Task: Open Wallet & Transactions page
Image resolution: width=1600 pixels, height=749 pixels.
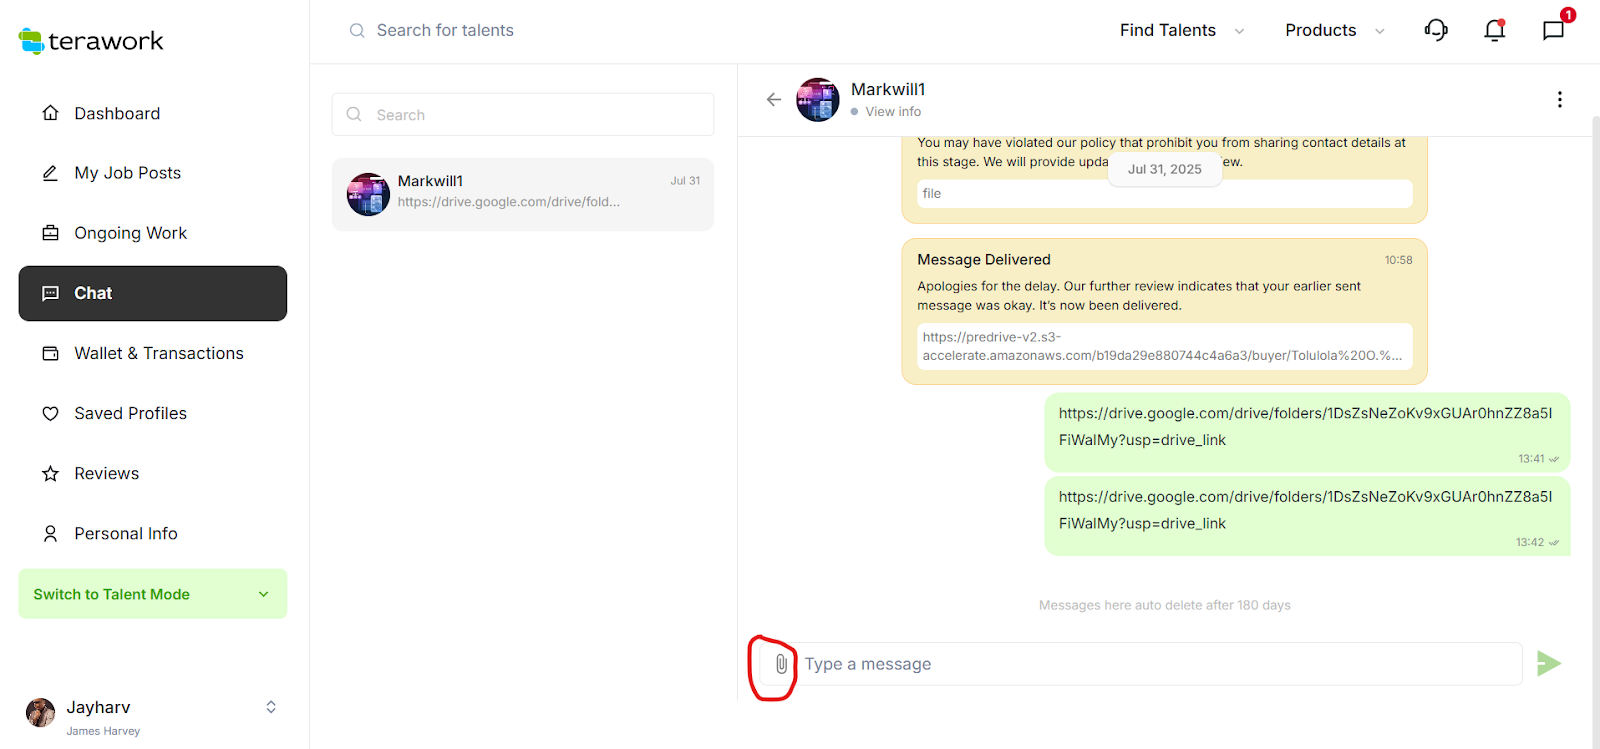Action: coord(158,354)
